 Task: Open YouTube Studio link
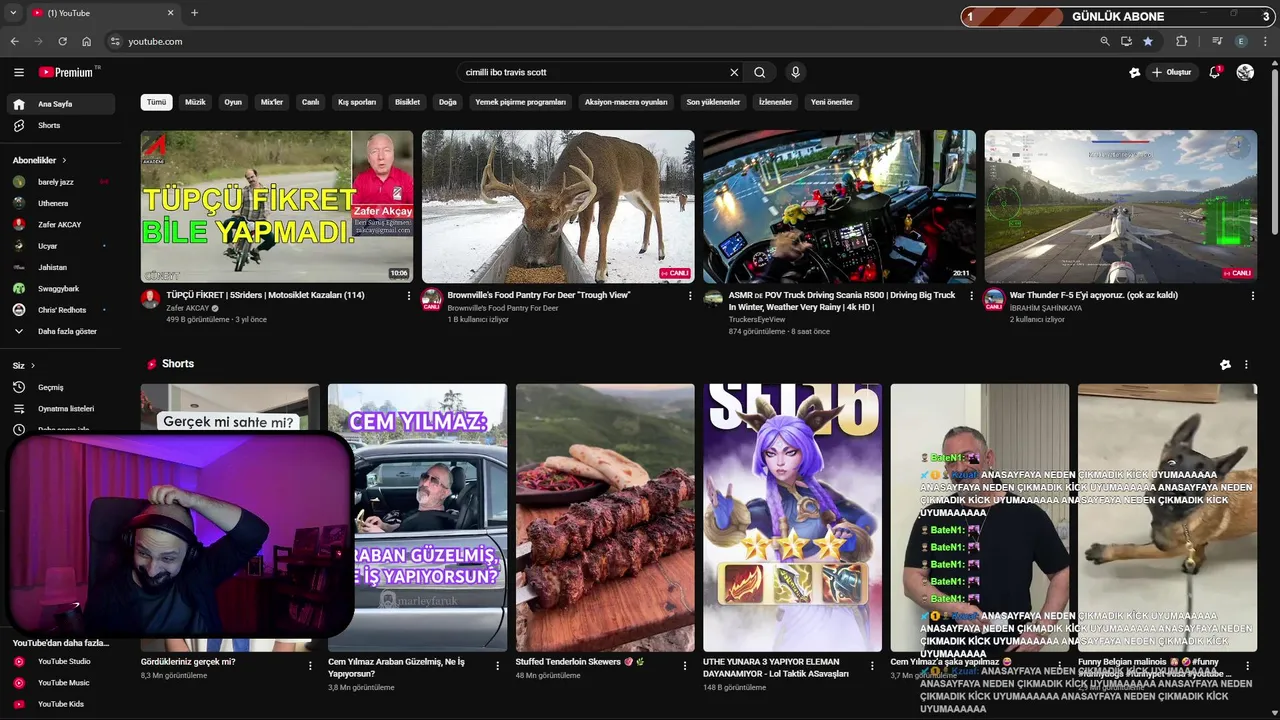(x=60, y=661)
